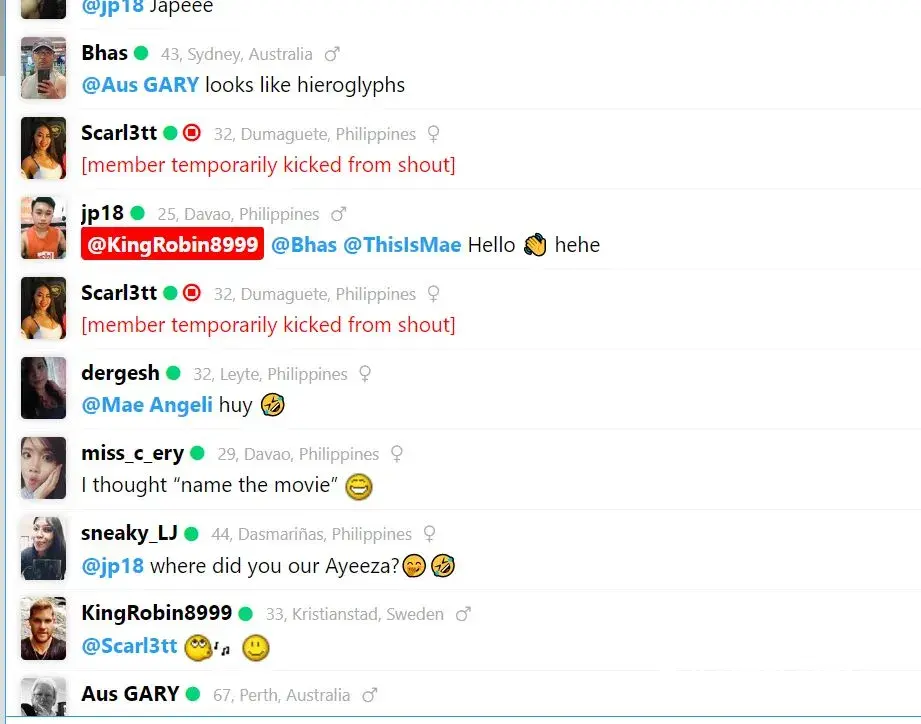Open the @Mae Angeli mention
Image resolution: width=921 pixels, height=724 pixels.
[x=147, y=405]
